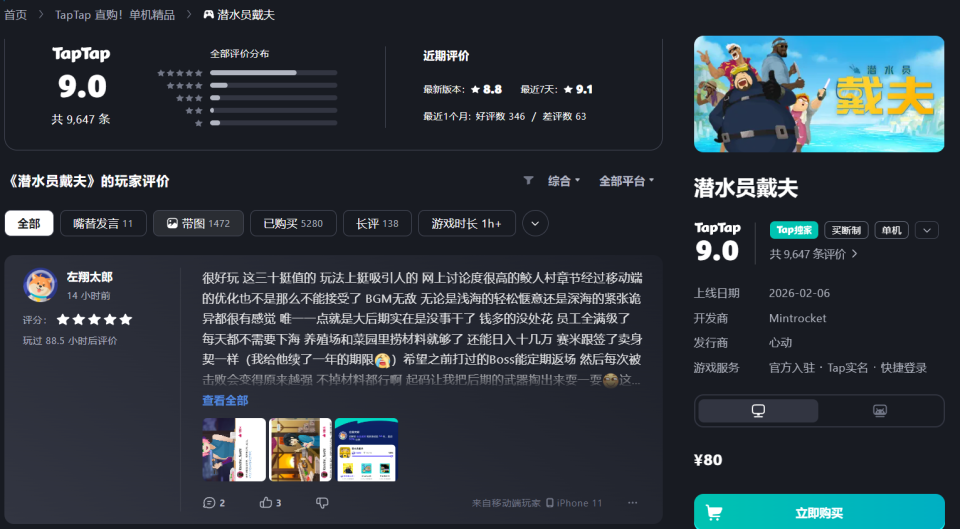This screenshot has width=960, height=529.
Task: Click the review's five-star rating
Action: pos(94,320)
